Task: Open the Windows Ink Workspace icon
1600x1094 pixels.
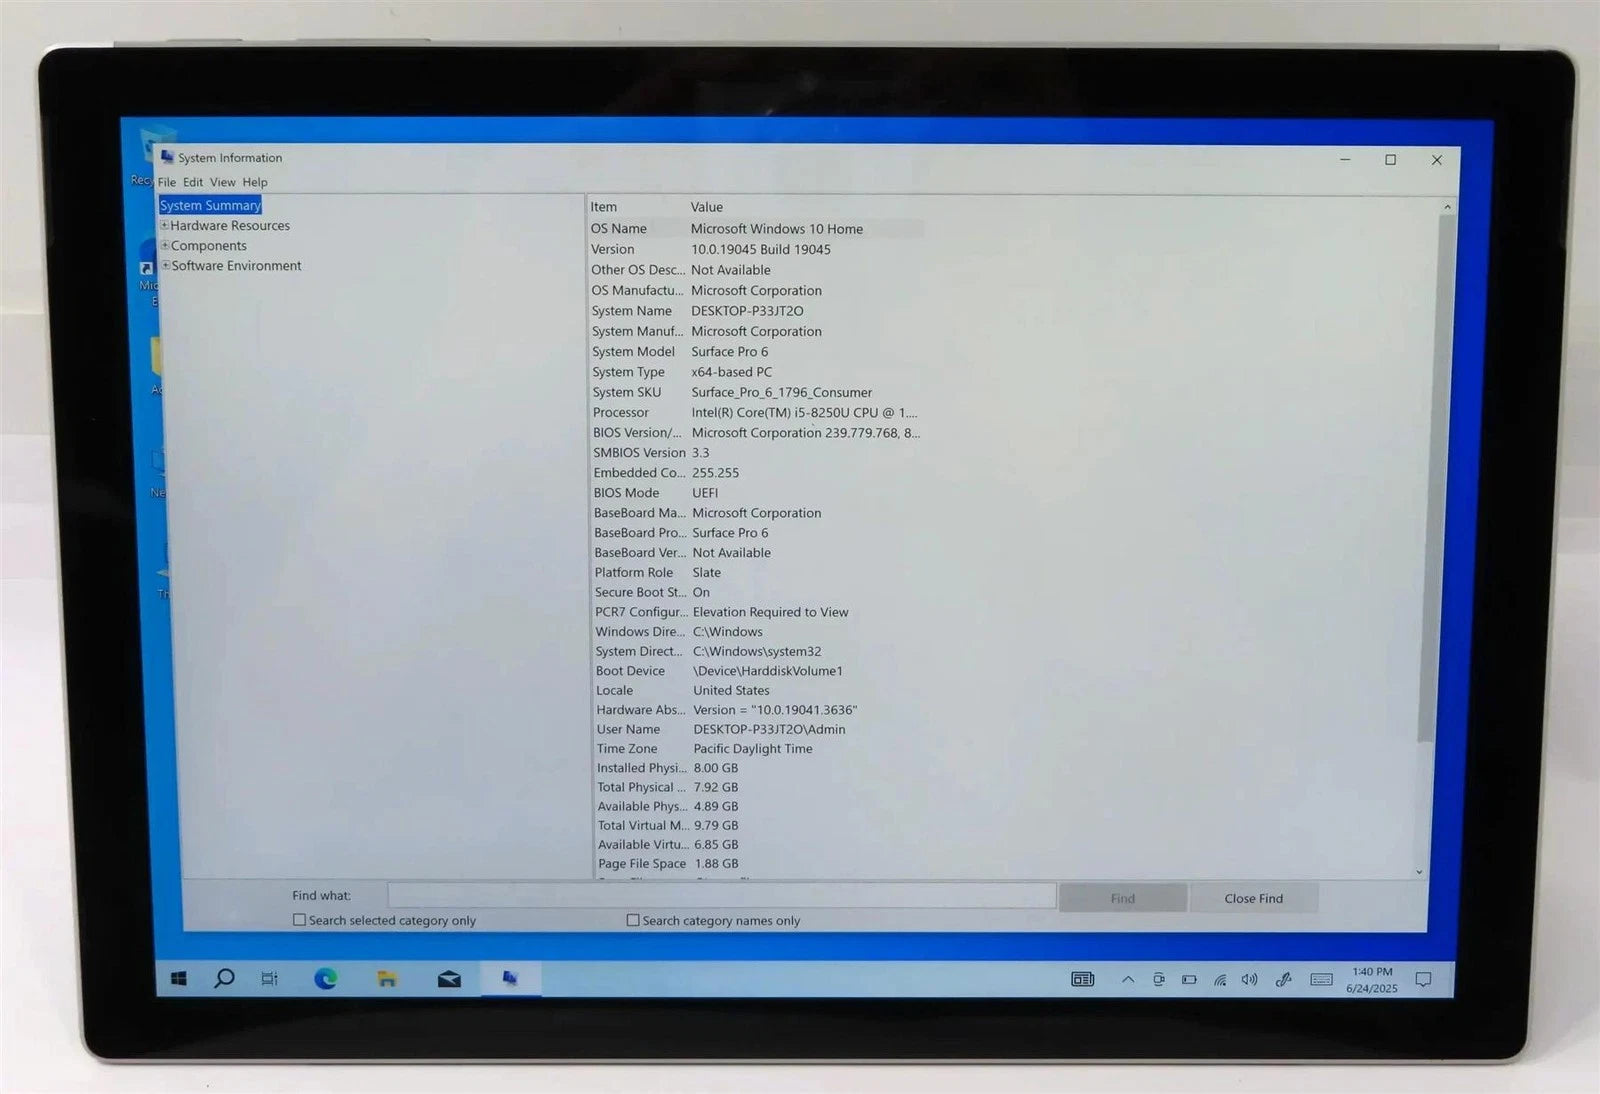Action: click(x=1284, y=979)
